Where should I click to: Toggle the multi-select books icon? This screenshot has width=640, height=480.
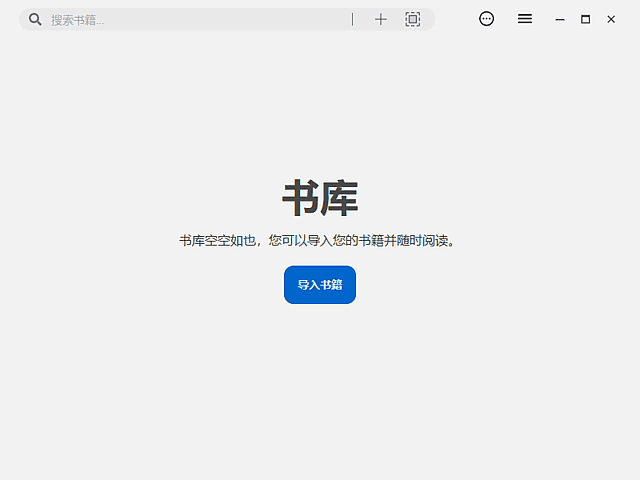[x=412, y=19]
